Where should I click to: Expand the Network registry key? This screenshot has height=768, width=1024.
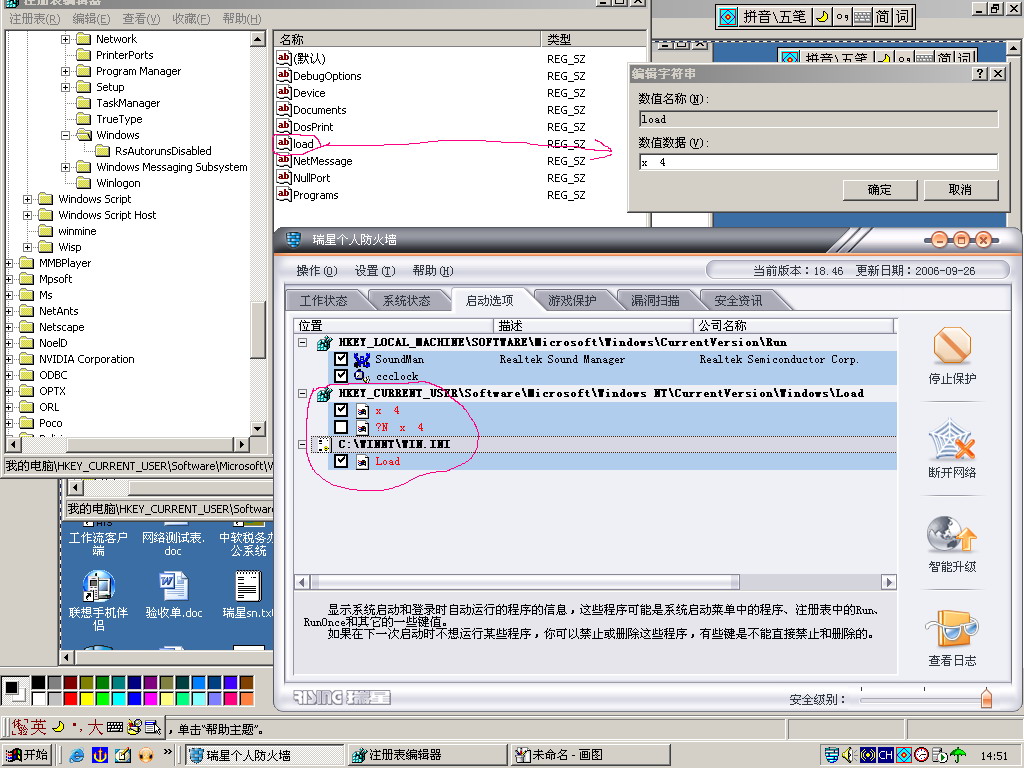click(65, 39)
